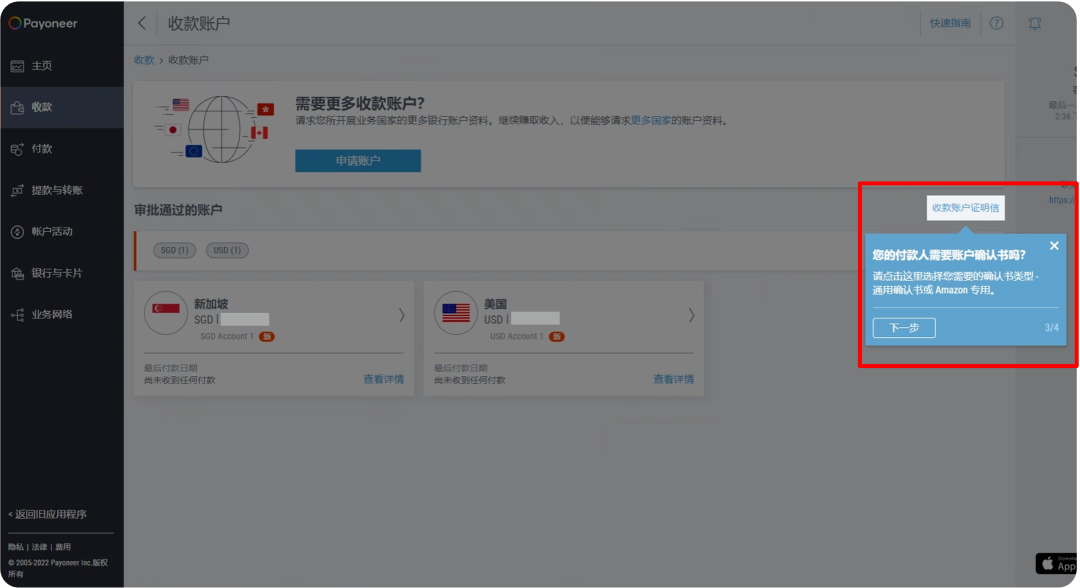Click the globe illustration with flags
Screen dimensions: 1080x588
click(x=216, y=129)
